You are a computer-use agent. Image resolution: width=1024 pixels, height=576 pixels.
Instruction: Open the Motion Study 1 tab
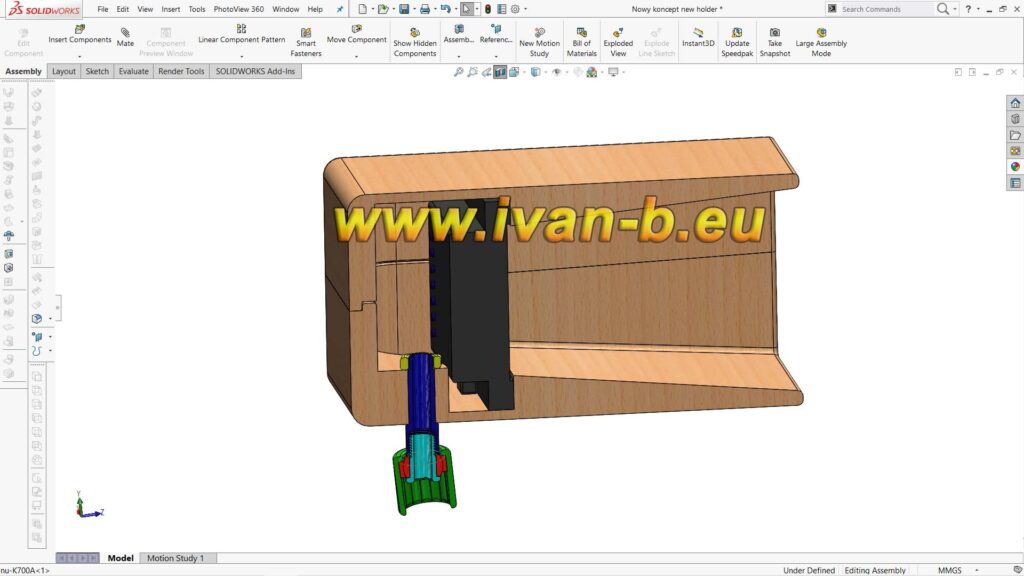[x=176, y=558]
